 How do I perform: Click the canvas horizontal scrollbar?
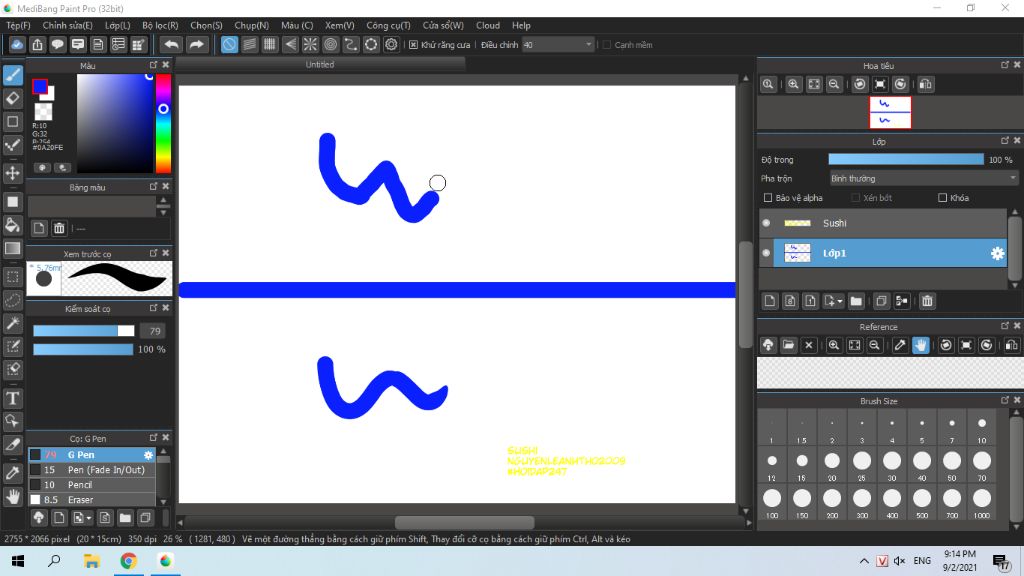pyautogui.click(x=464, y=522)
